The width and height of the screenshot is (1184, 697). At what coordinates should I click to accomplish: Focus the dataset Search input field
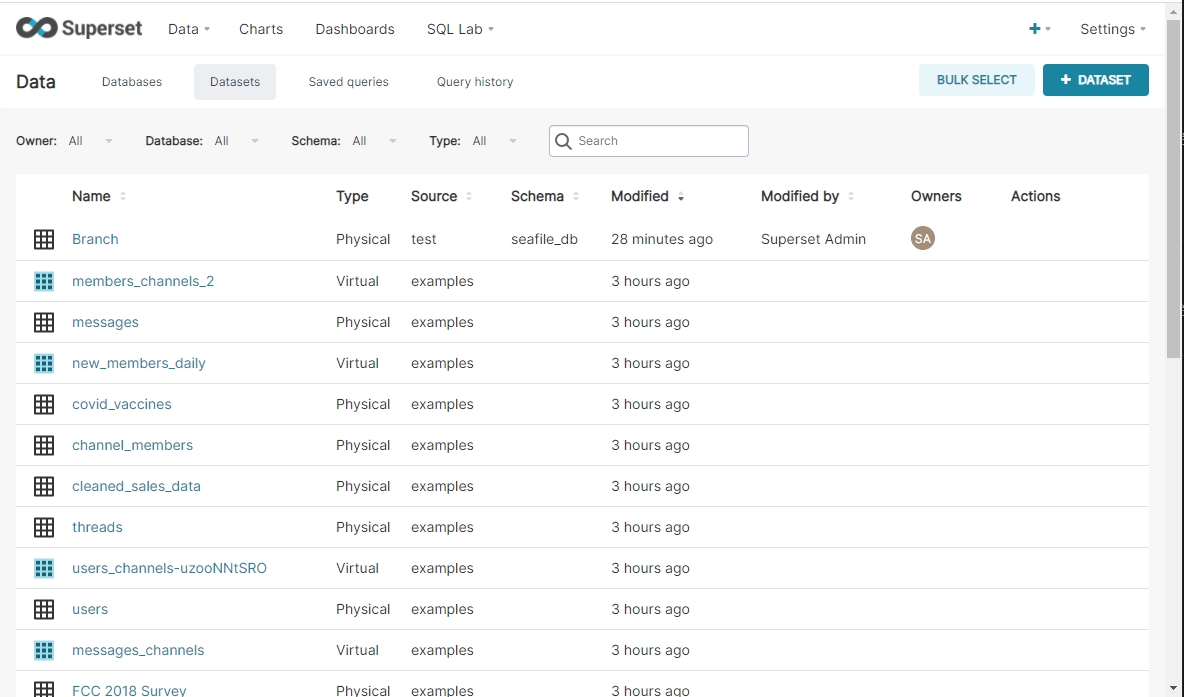(x=658, y=141)
